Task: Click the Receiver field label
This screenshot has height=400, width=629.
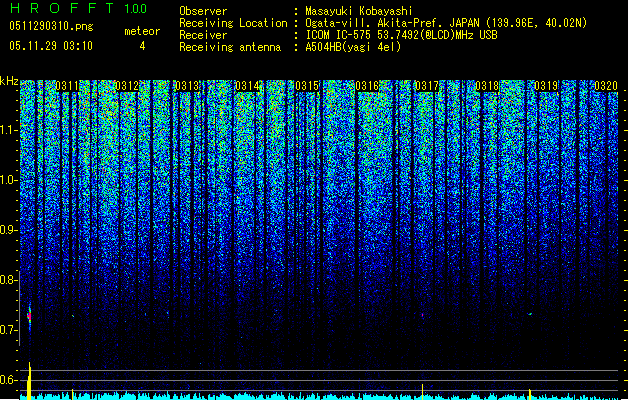Action: (203, 35)
